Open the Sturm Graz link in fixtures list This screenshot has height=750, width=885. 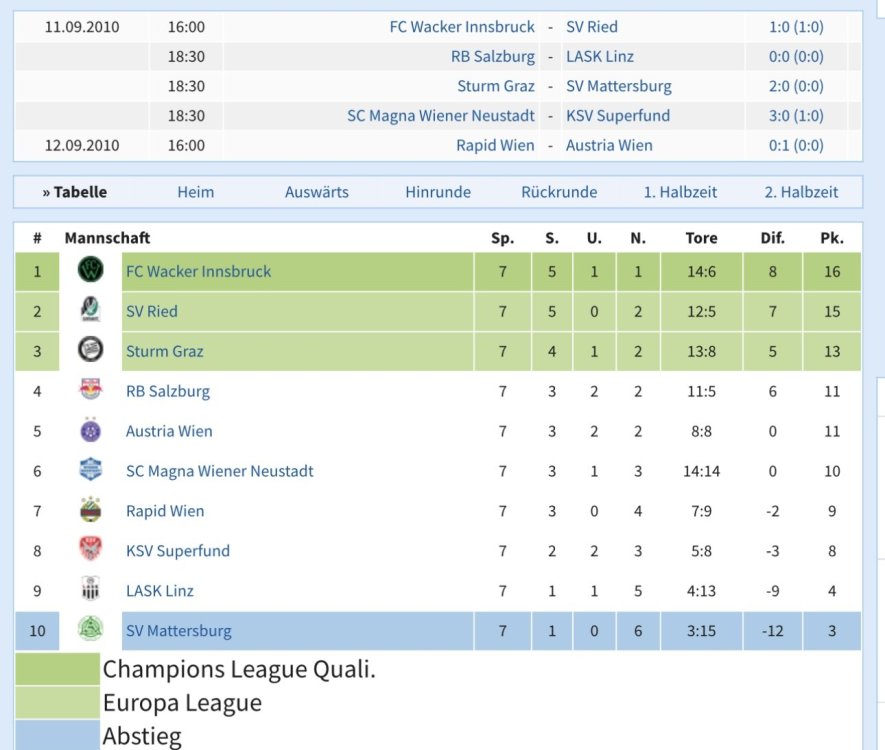(496, 86)
